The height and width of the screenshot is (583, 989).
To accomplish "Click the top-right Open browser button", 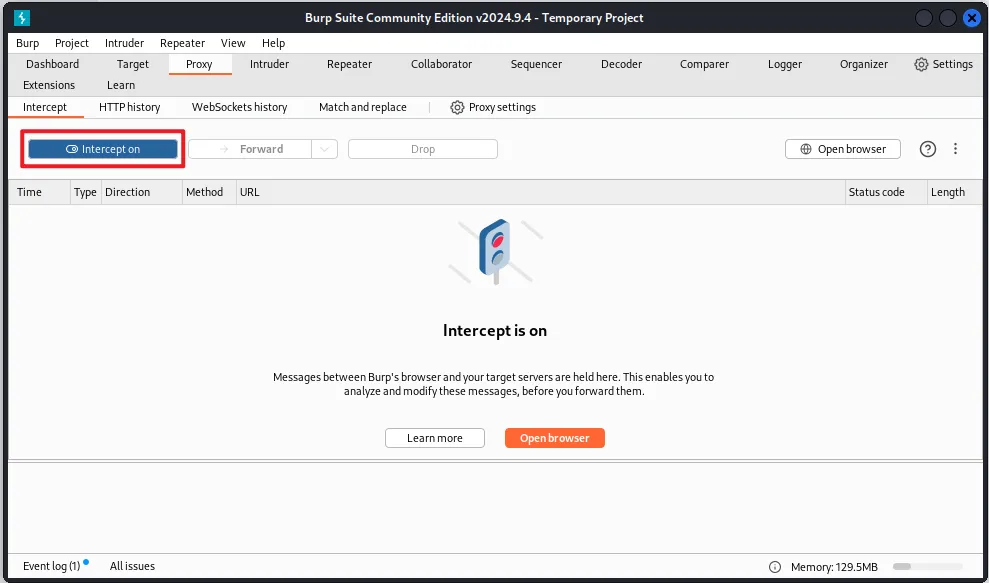I will [843, 149].
